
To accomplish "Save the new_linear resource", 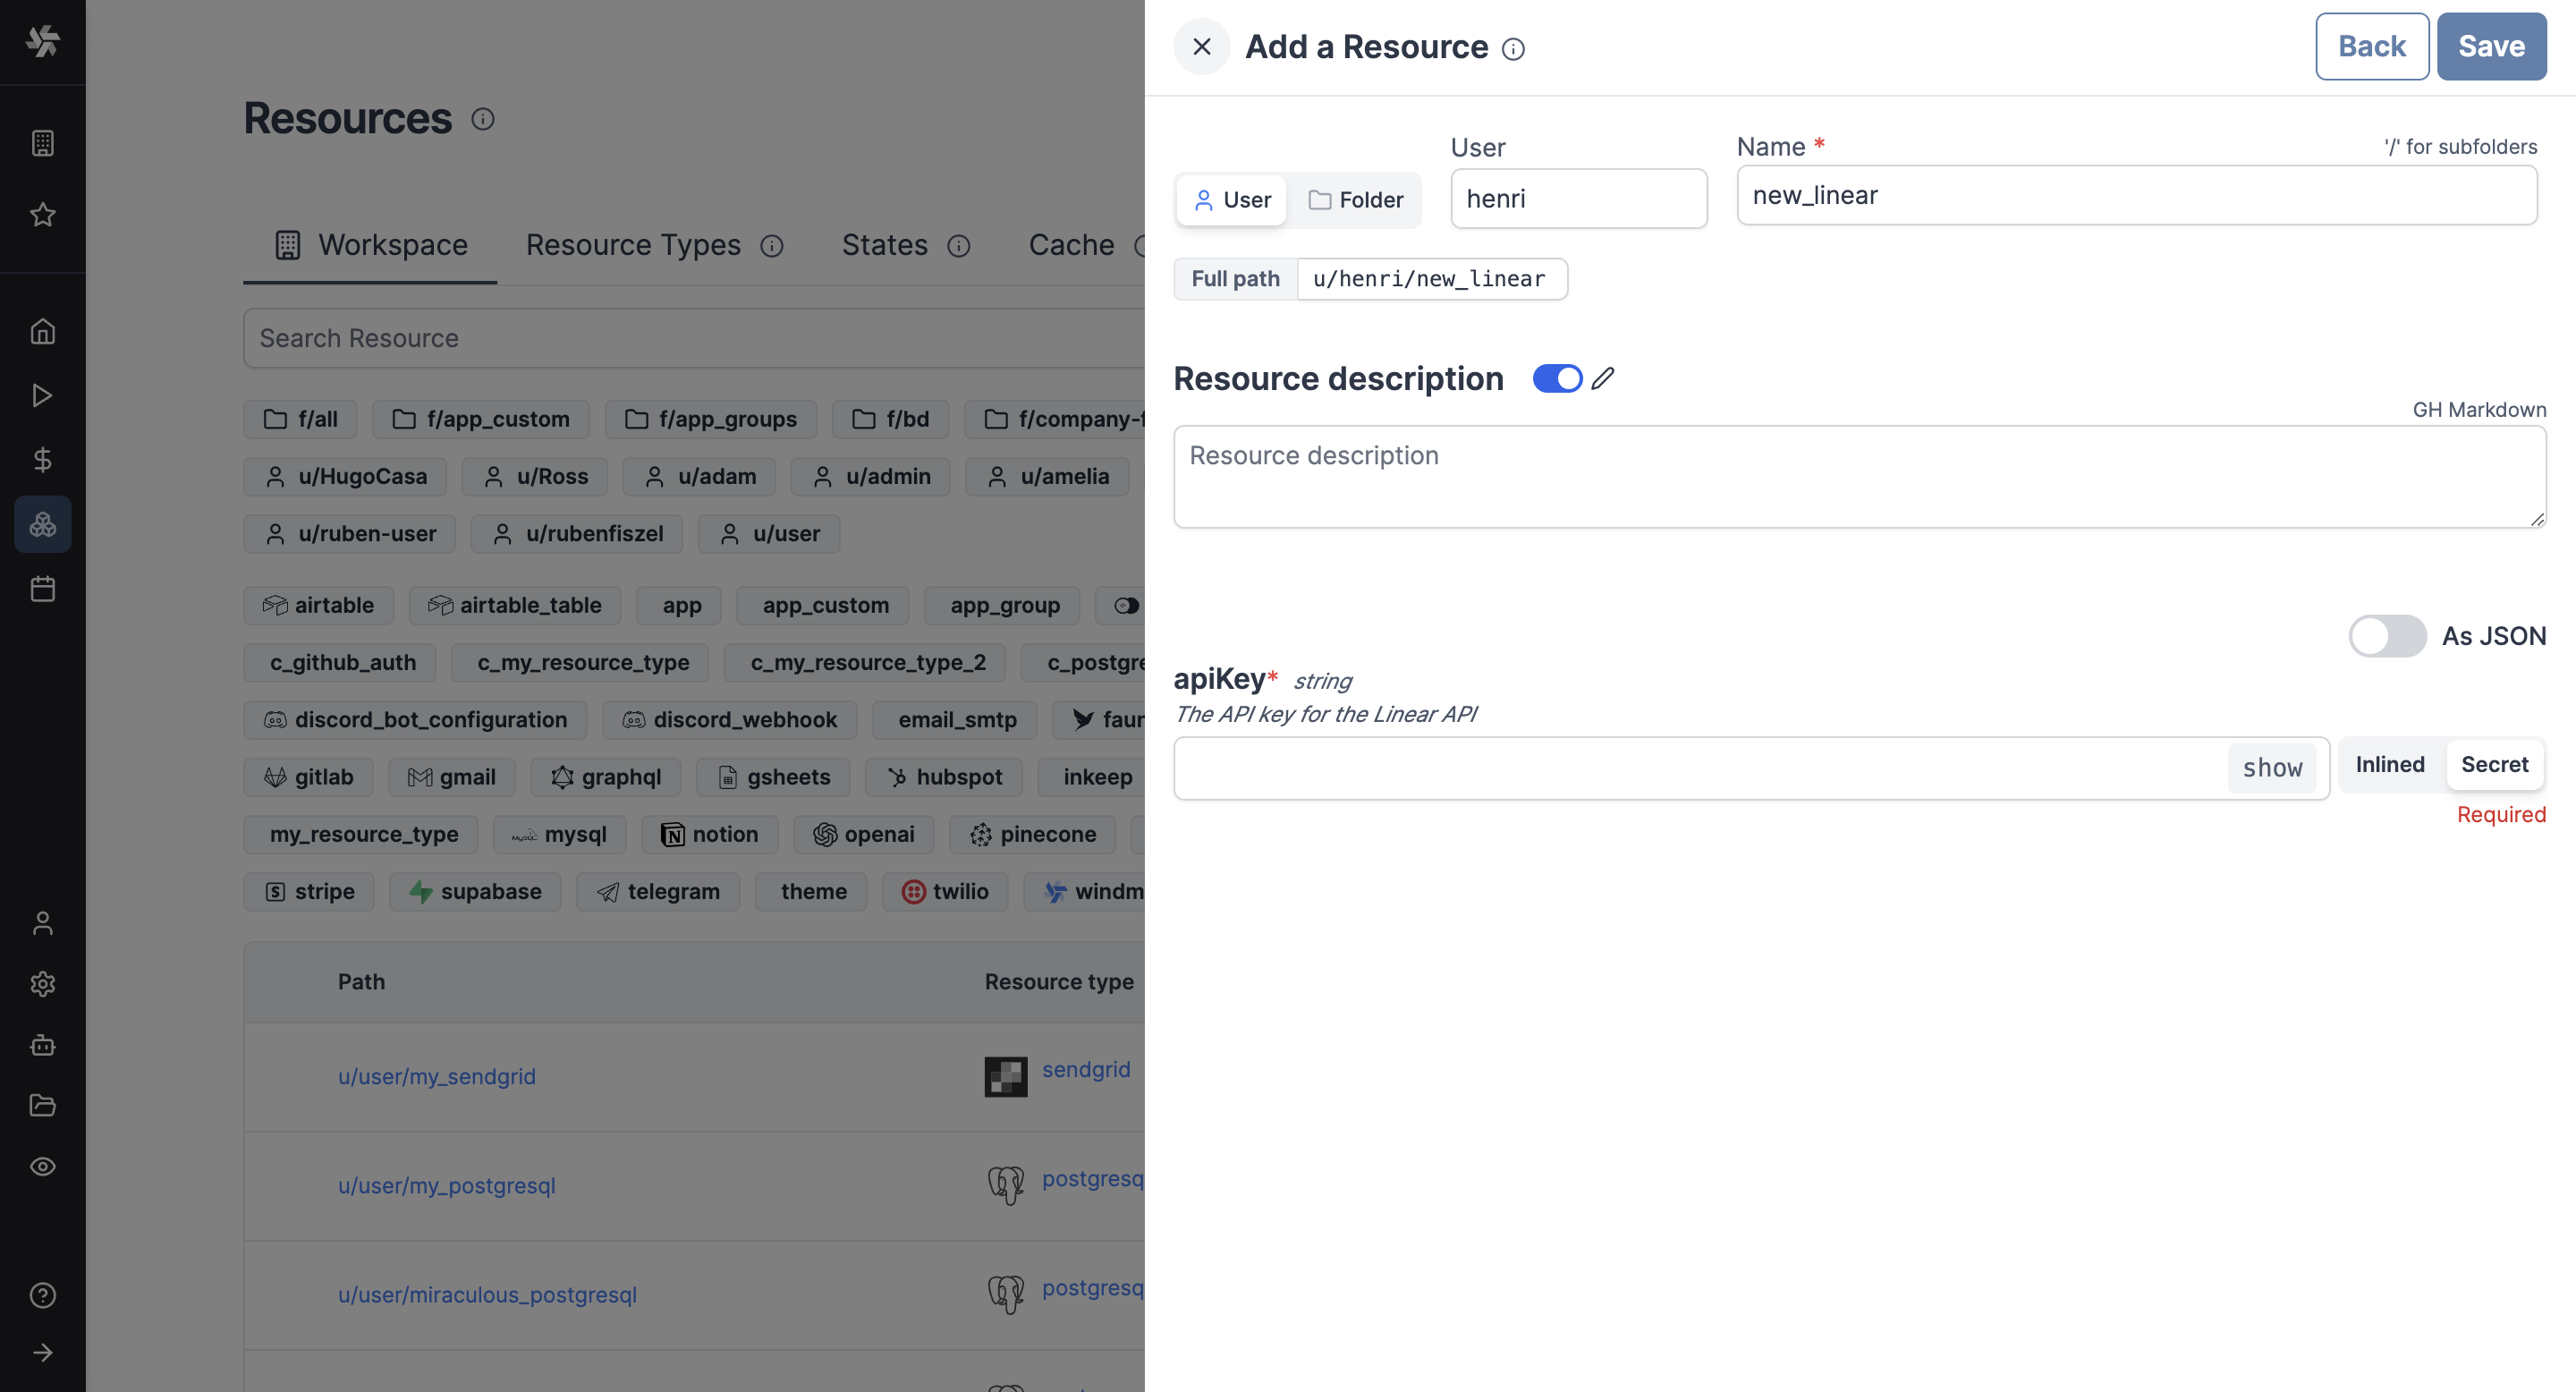I will tap(2491, 46).
